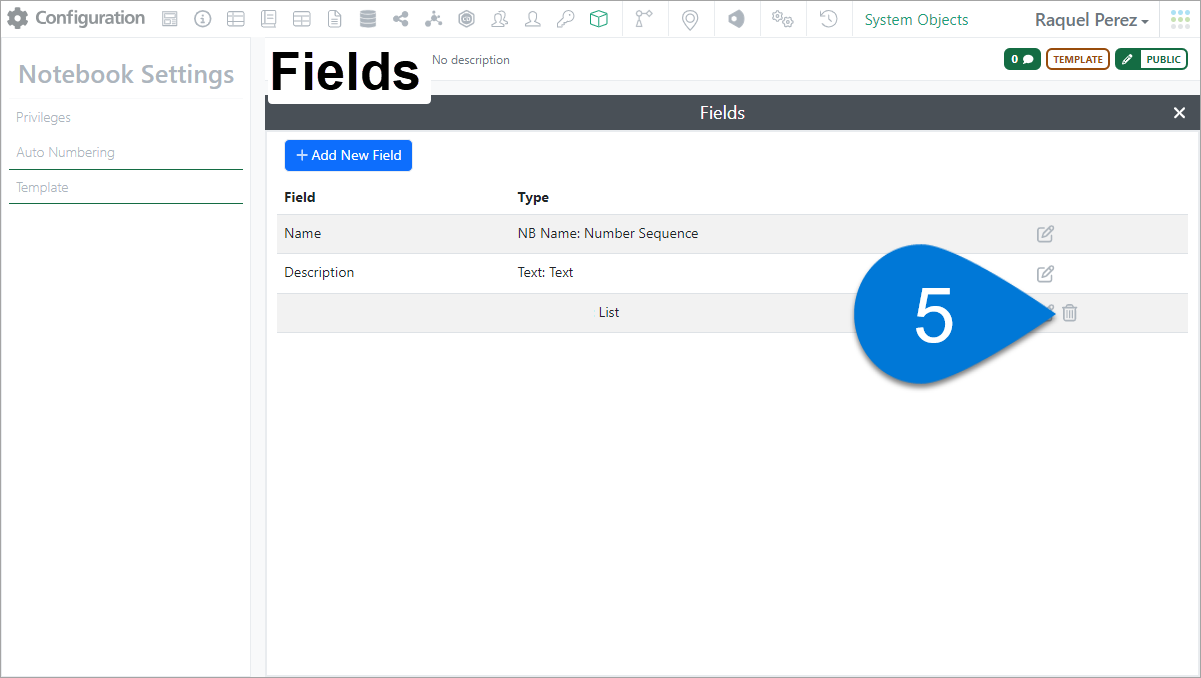Click the database stack icon
This screenshot has height=678, width=1201.
368,19
